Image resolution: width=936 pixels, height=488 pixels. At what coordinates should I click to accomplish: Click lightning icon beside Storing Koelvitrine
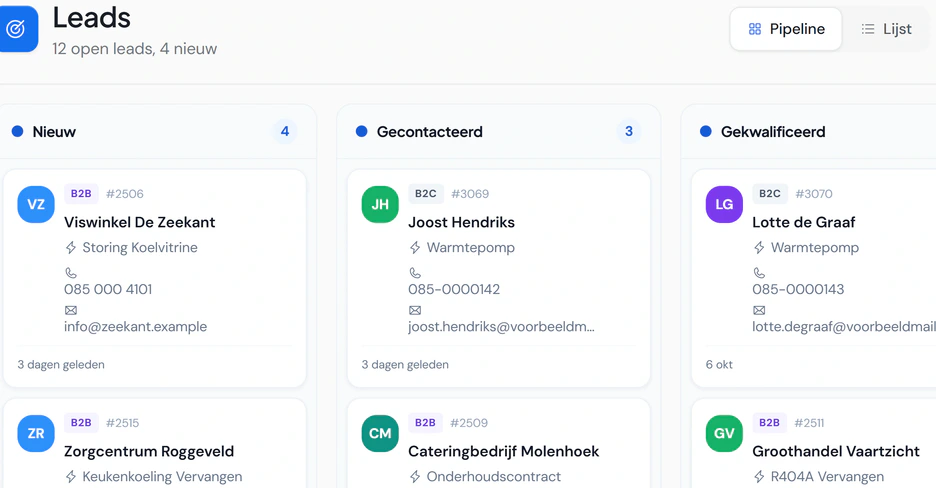click(x=71, y=248)
